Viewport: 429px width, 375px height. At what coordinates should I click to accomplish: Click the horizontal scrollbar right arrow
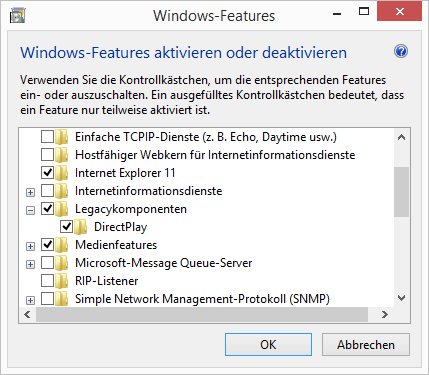click(385, 314)
